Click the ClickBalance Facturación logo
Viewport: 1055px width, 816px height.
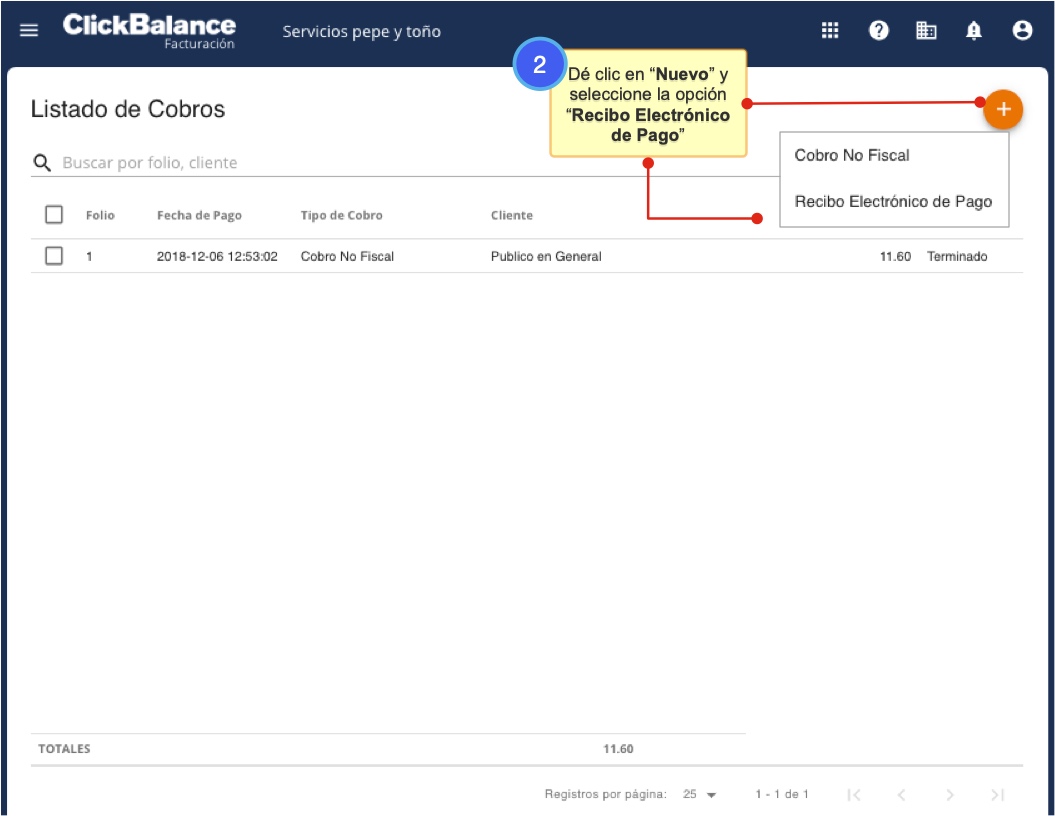tap(150, 30)
